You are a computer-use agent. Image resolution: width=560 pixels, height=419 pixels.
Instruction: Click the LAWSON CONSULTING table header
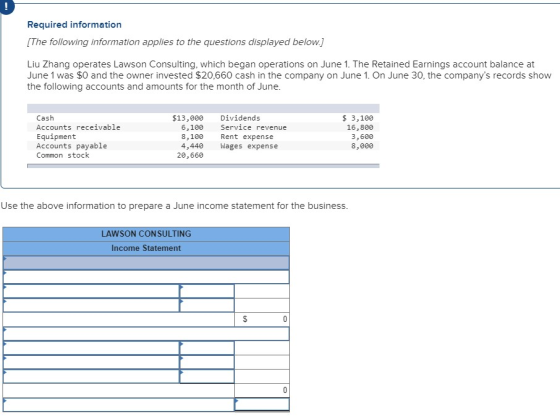(x=146, y=234)
